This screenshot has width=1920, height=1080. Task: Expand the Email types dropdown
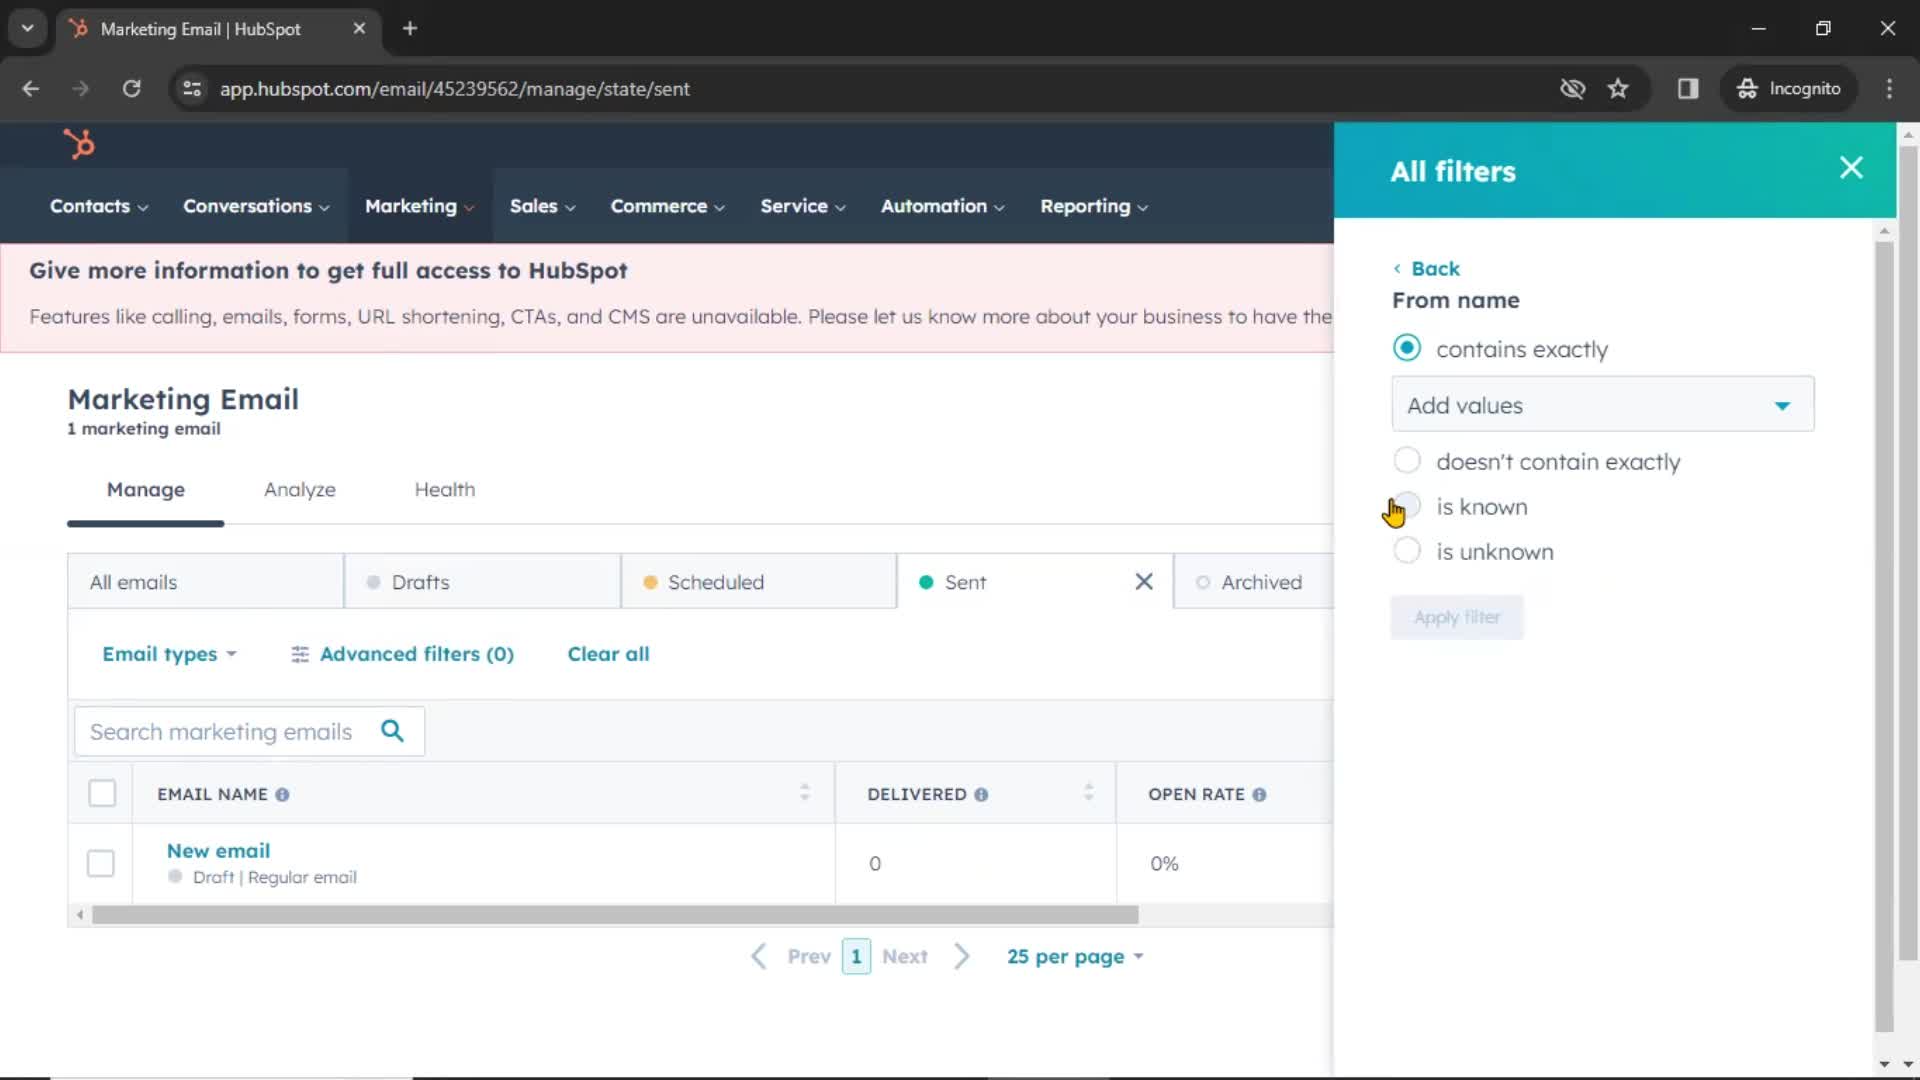(169, 654)
